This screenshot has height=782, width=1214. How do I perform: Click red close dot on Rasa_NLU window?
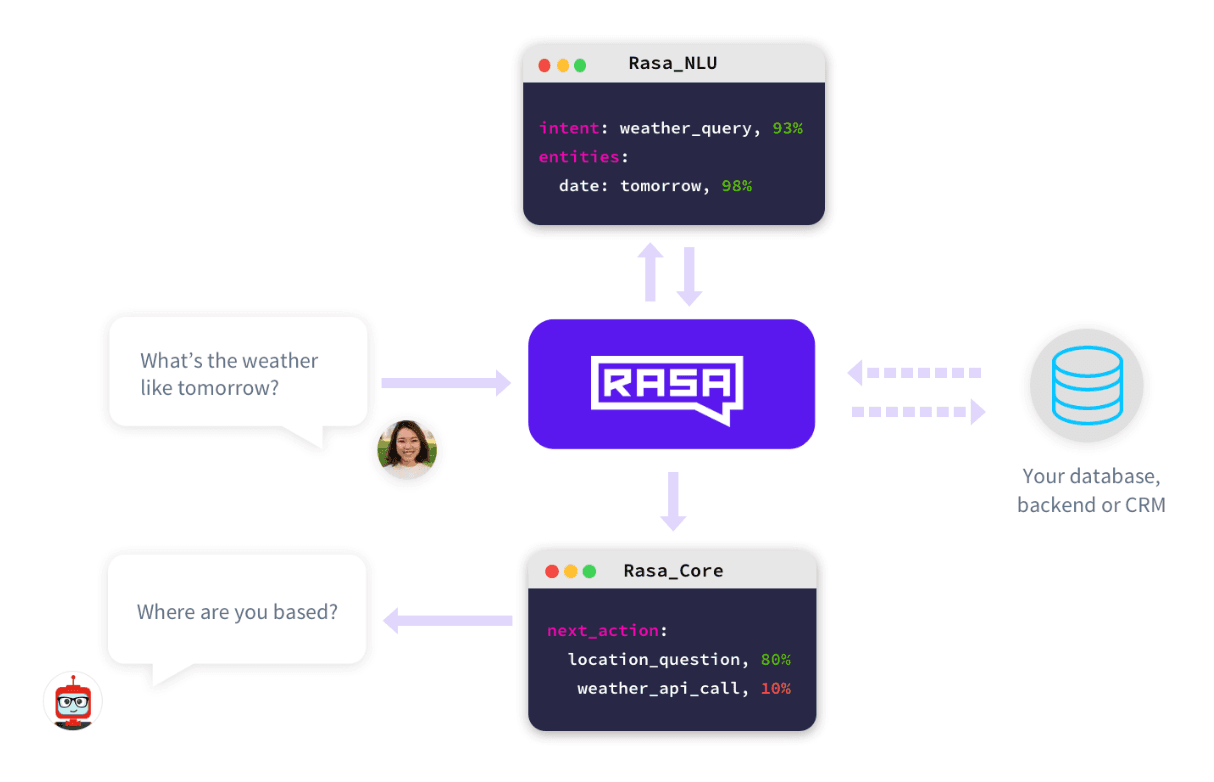point(545,65)
